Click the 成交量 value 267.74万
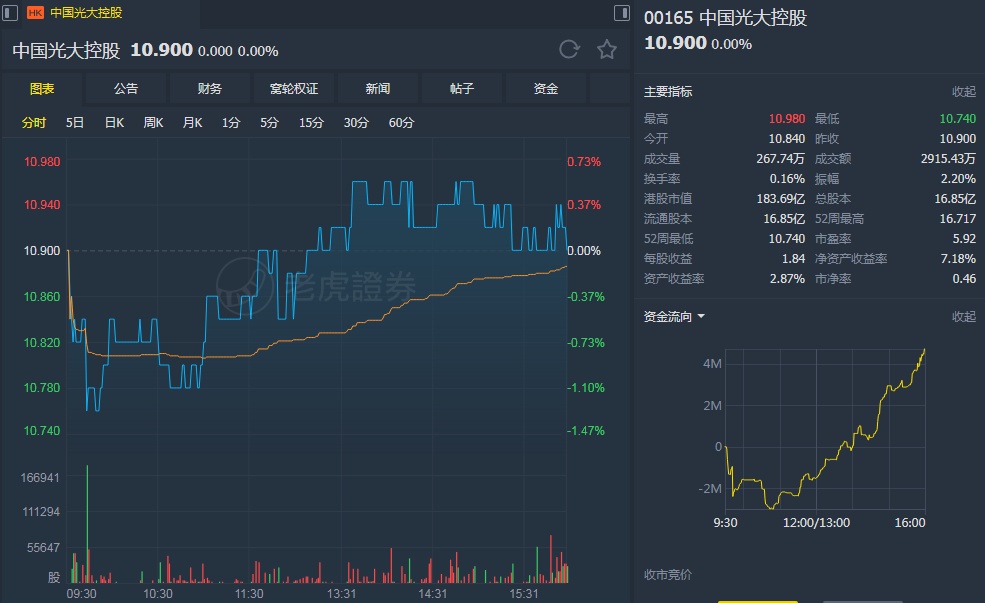The width and height of the screenshot is (985, 603). (x=780, y=159)
